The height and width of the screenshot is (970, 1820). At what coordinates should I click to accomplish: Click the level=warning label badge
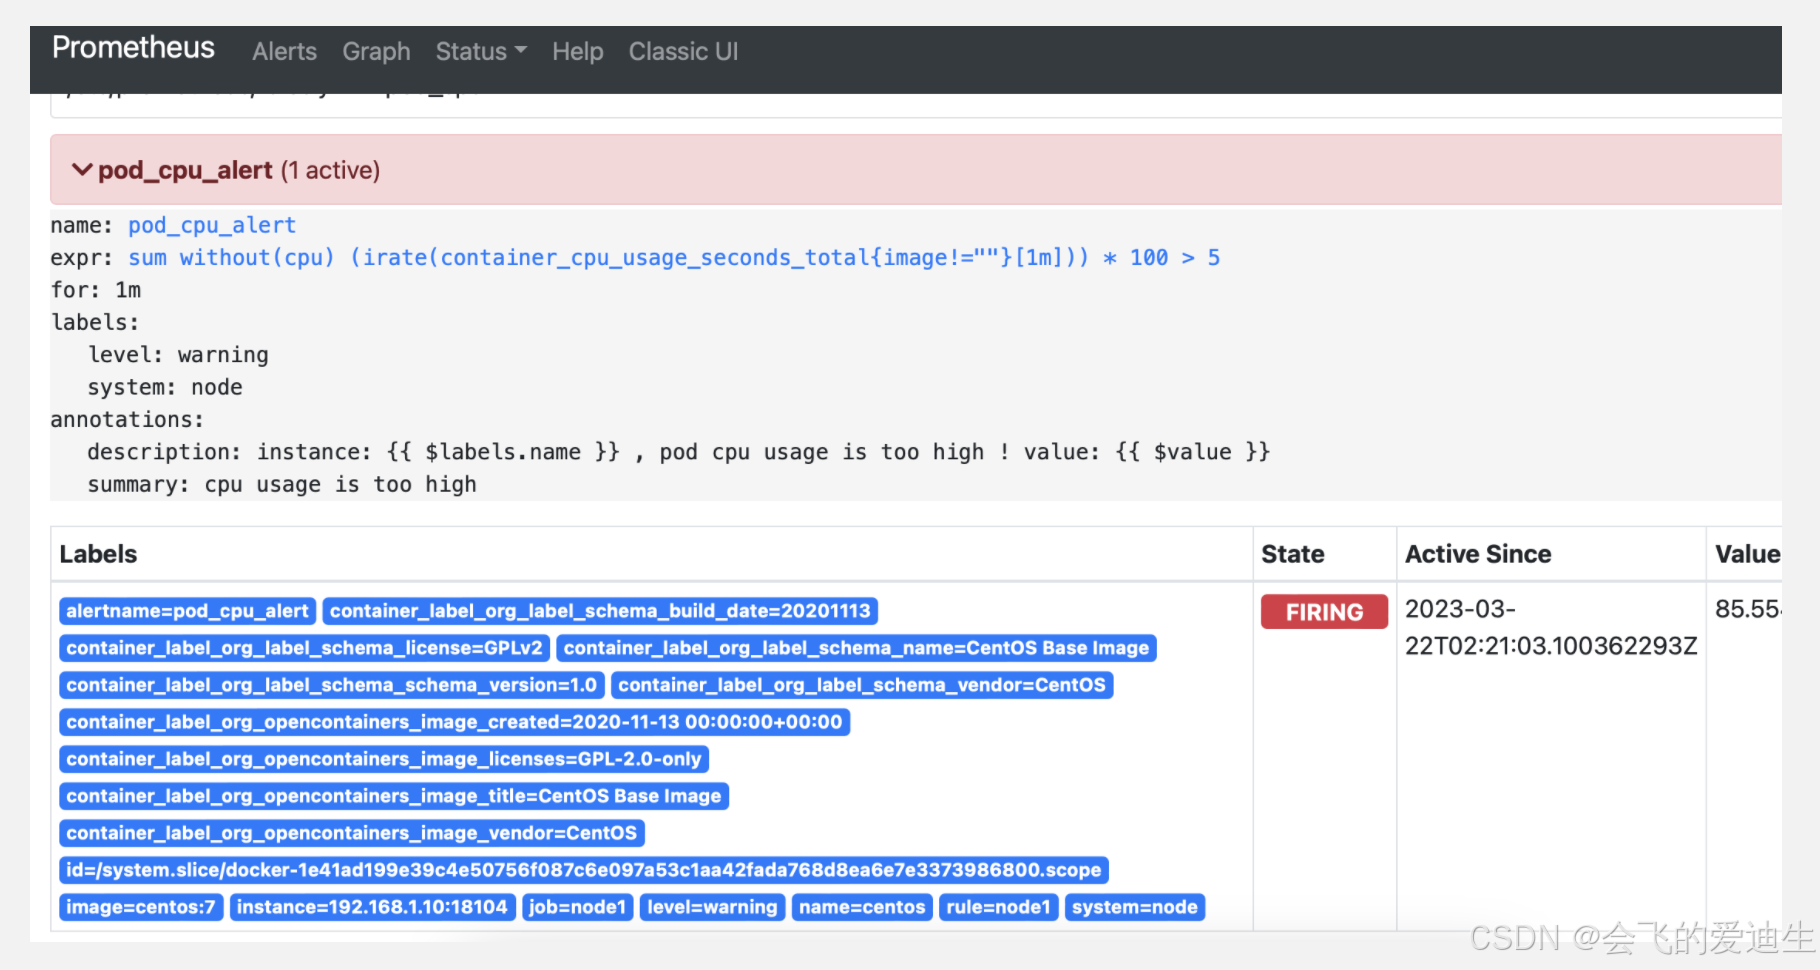[712, 907]
